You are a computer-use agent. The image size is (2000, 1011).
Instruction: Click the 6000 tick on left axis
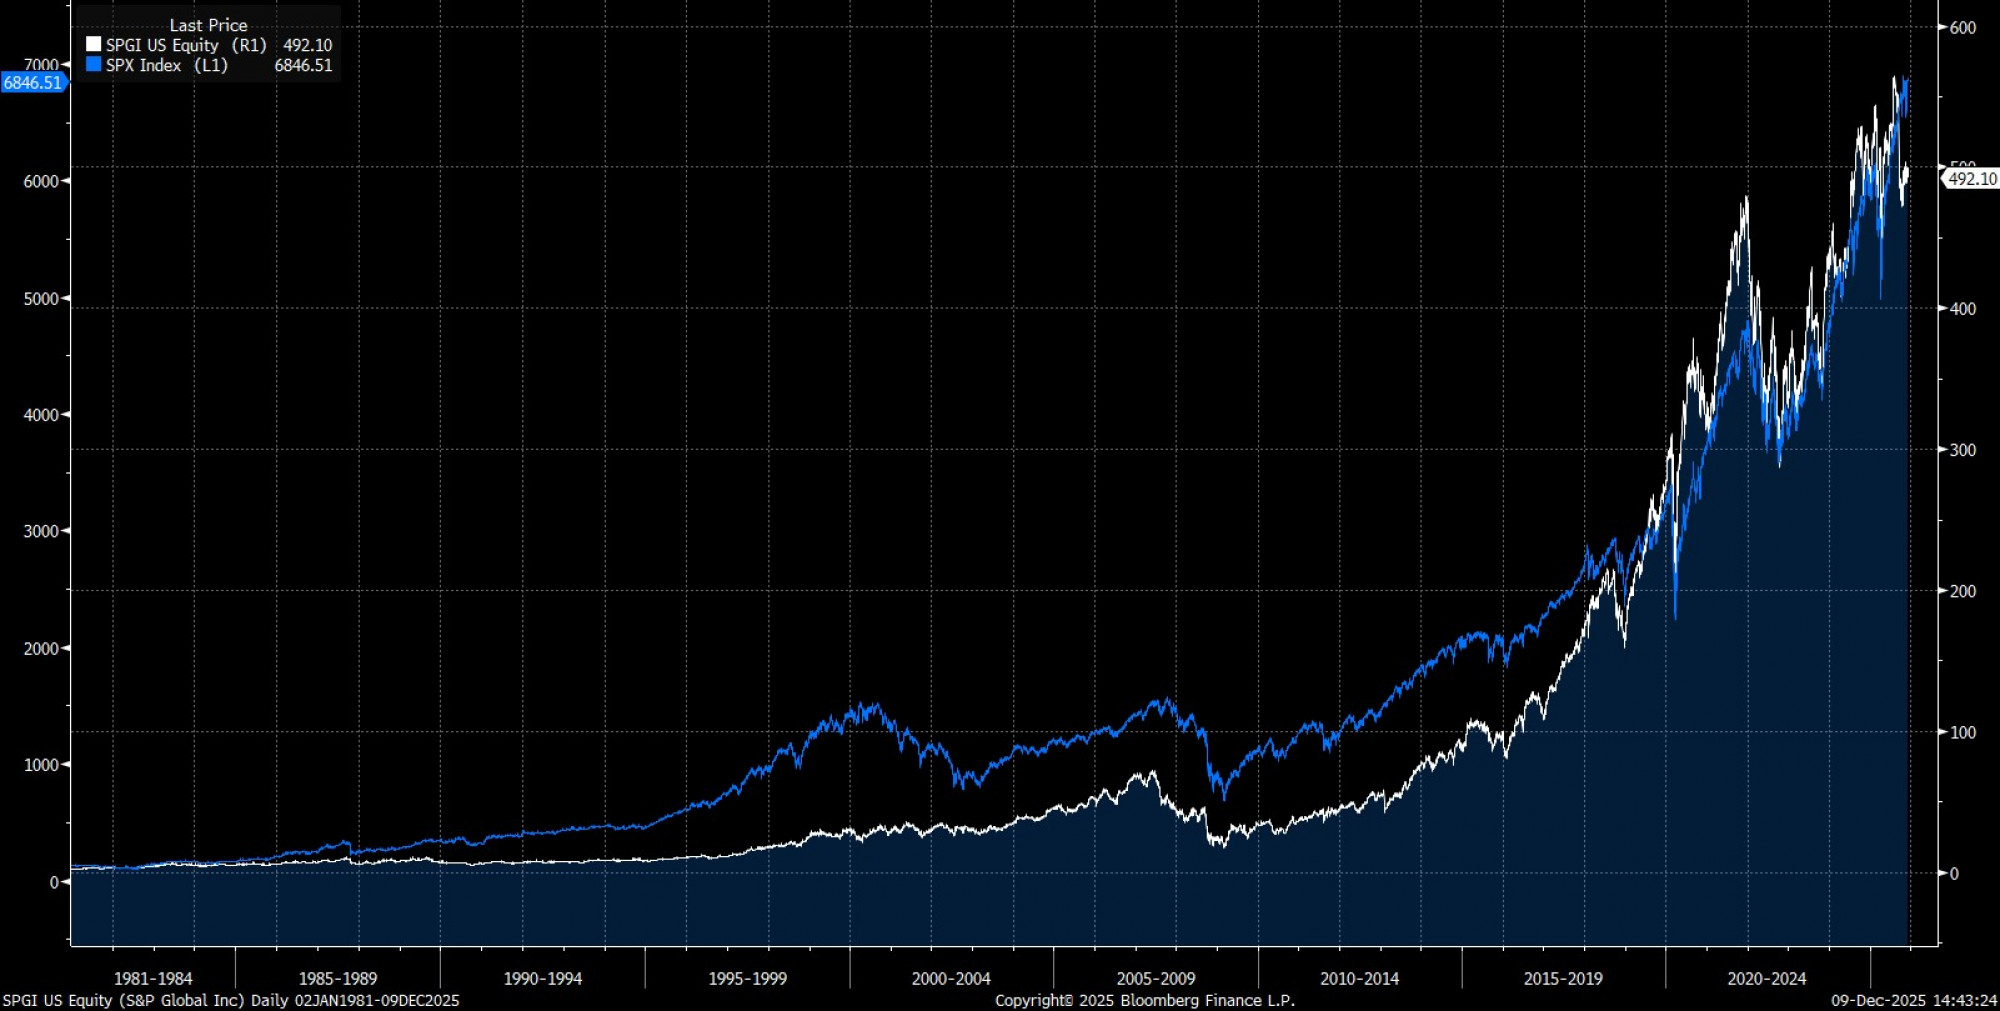tap(41, 181)
